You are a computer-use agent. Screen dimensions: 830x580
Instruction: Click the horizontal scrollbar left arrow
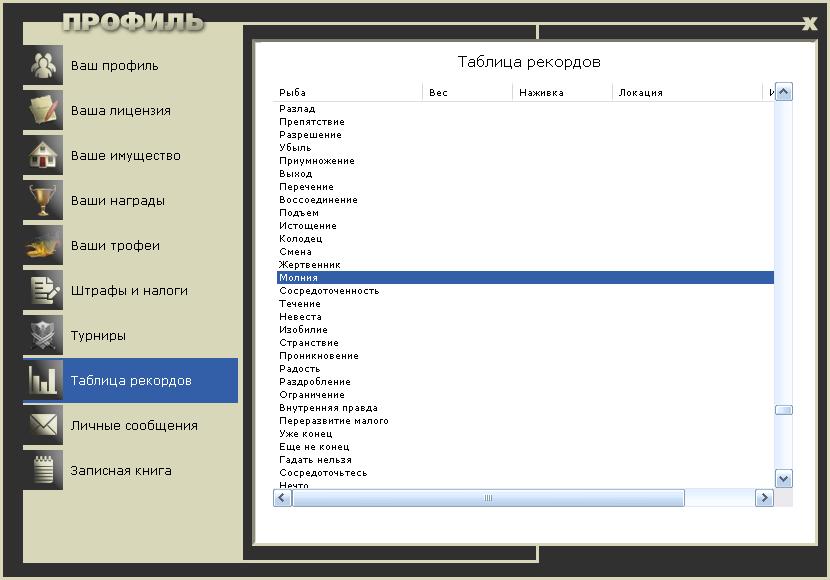[x=282, y=497]
